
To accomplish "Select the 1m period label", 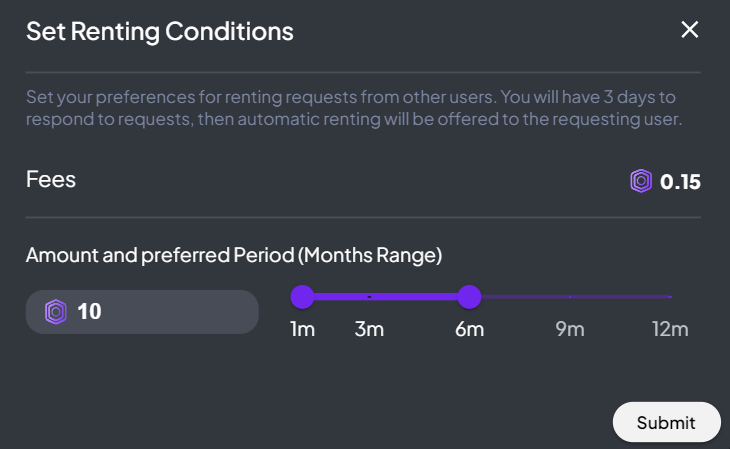I will pos(302,330).
